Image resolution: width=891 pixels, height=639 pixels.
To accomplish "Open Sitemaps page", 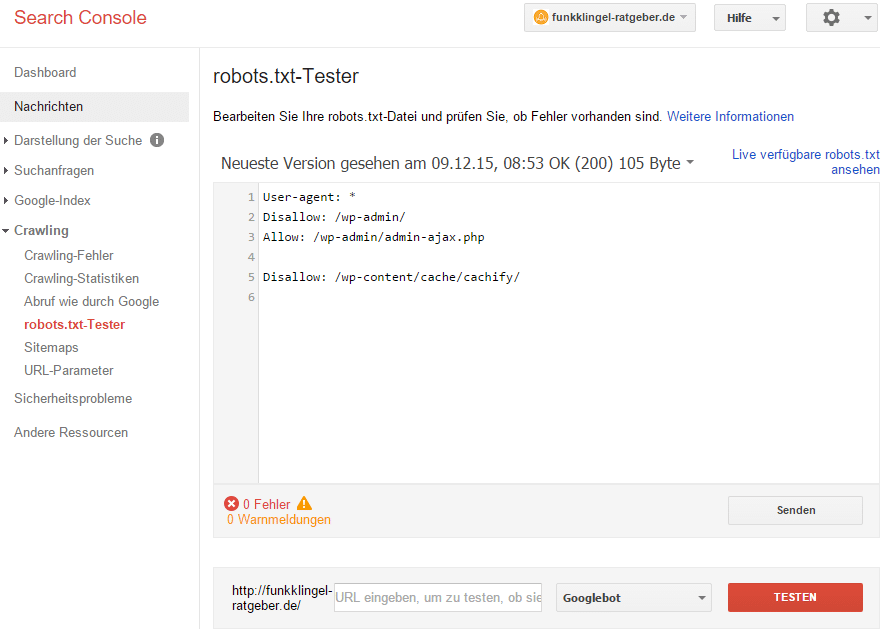I will [51, 348].
